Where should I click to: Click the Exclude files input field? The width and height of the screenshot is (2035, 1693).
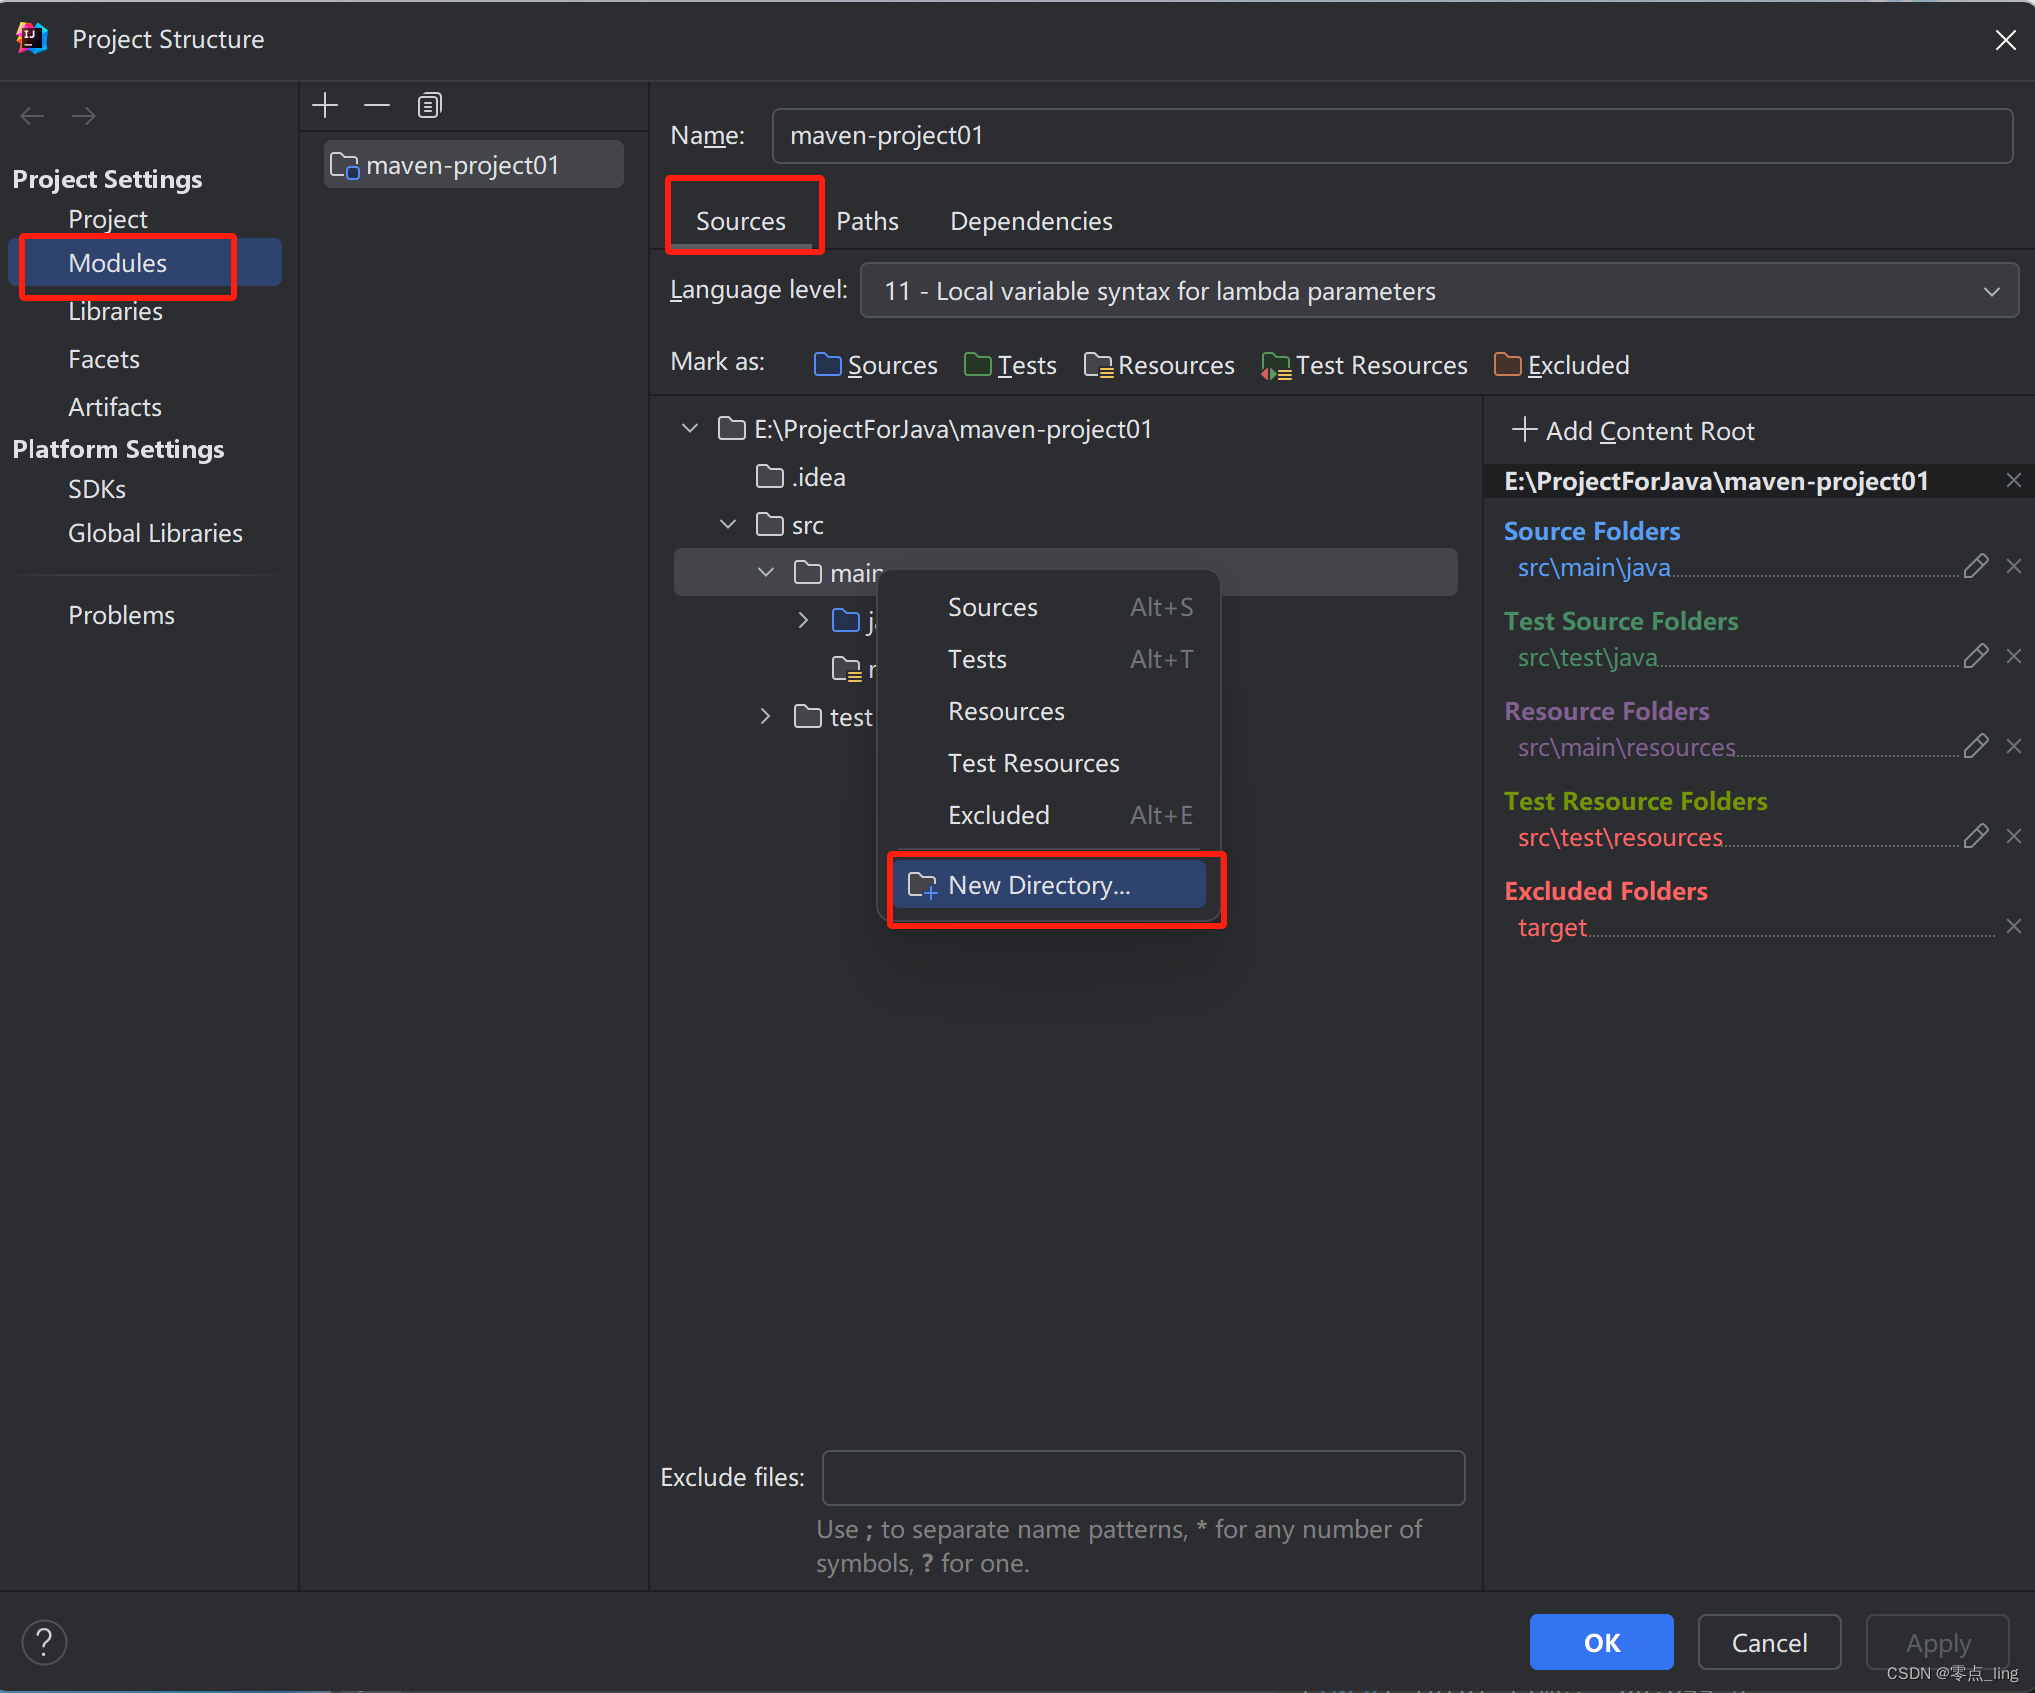click(x=1143, y=1477)
